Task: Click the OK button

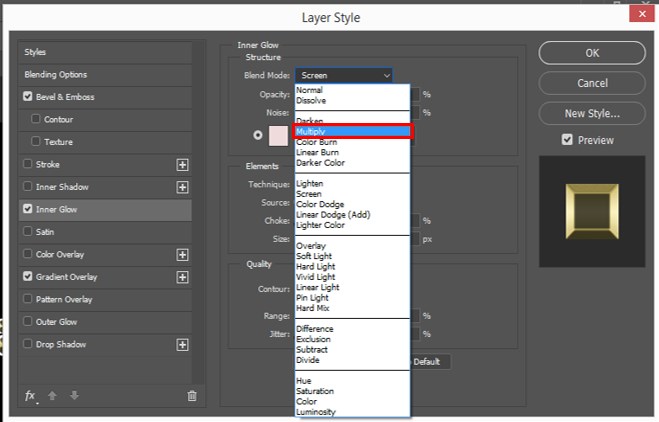Action: [x=592, y=52]
